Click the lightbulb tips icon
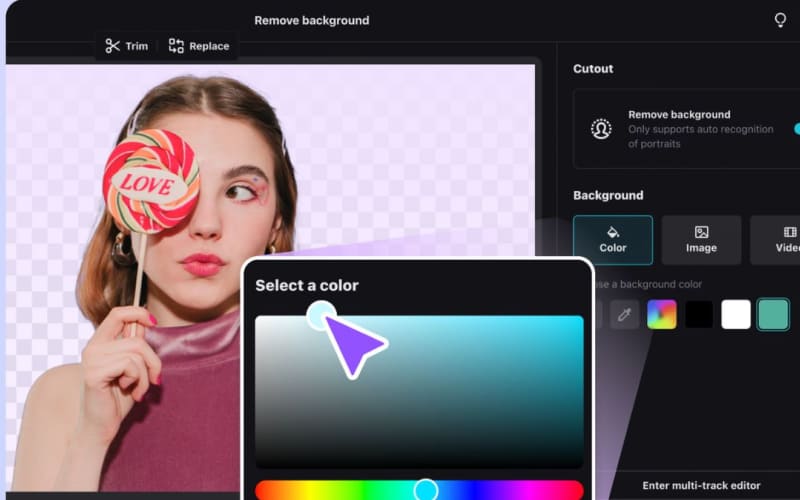This screenshot has height=500, width=800. [x=780, y=20]
